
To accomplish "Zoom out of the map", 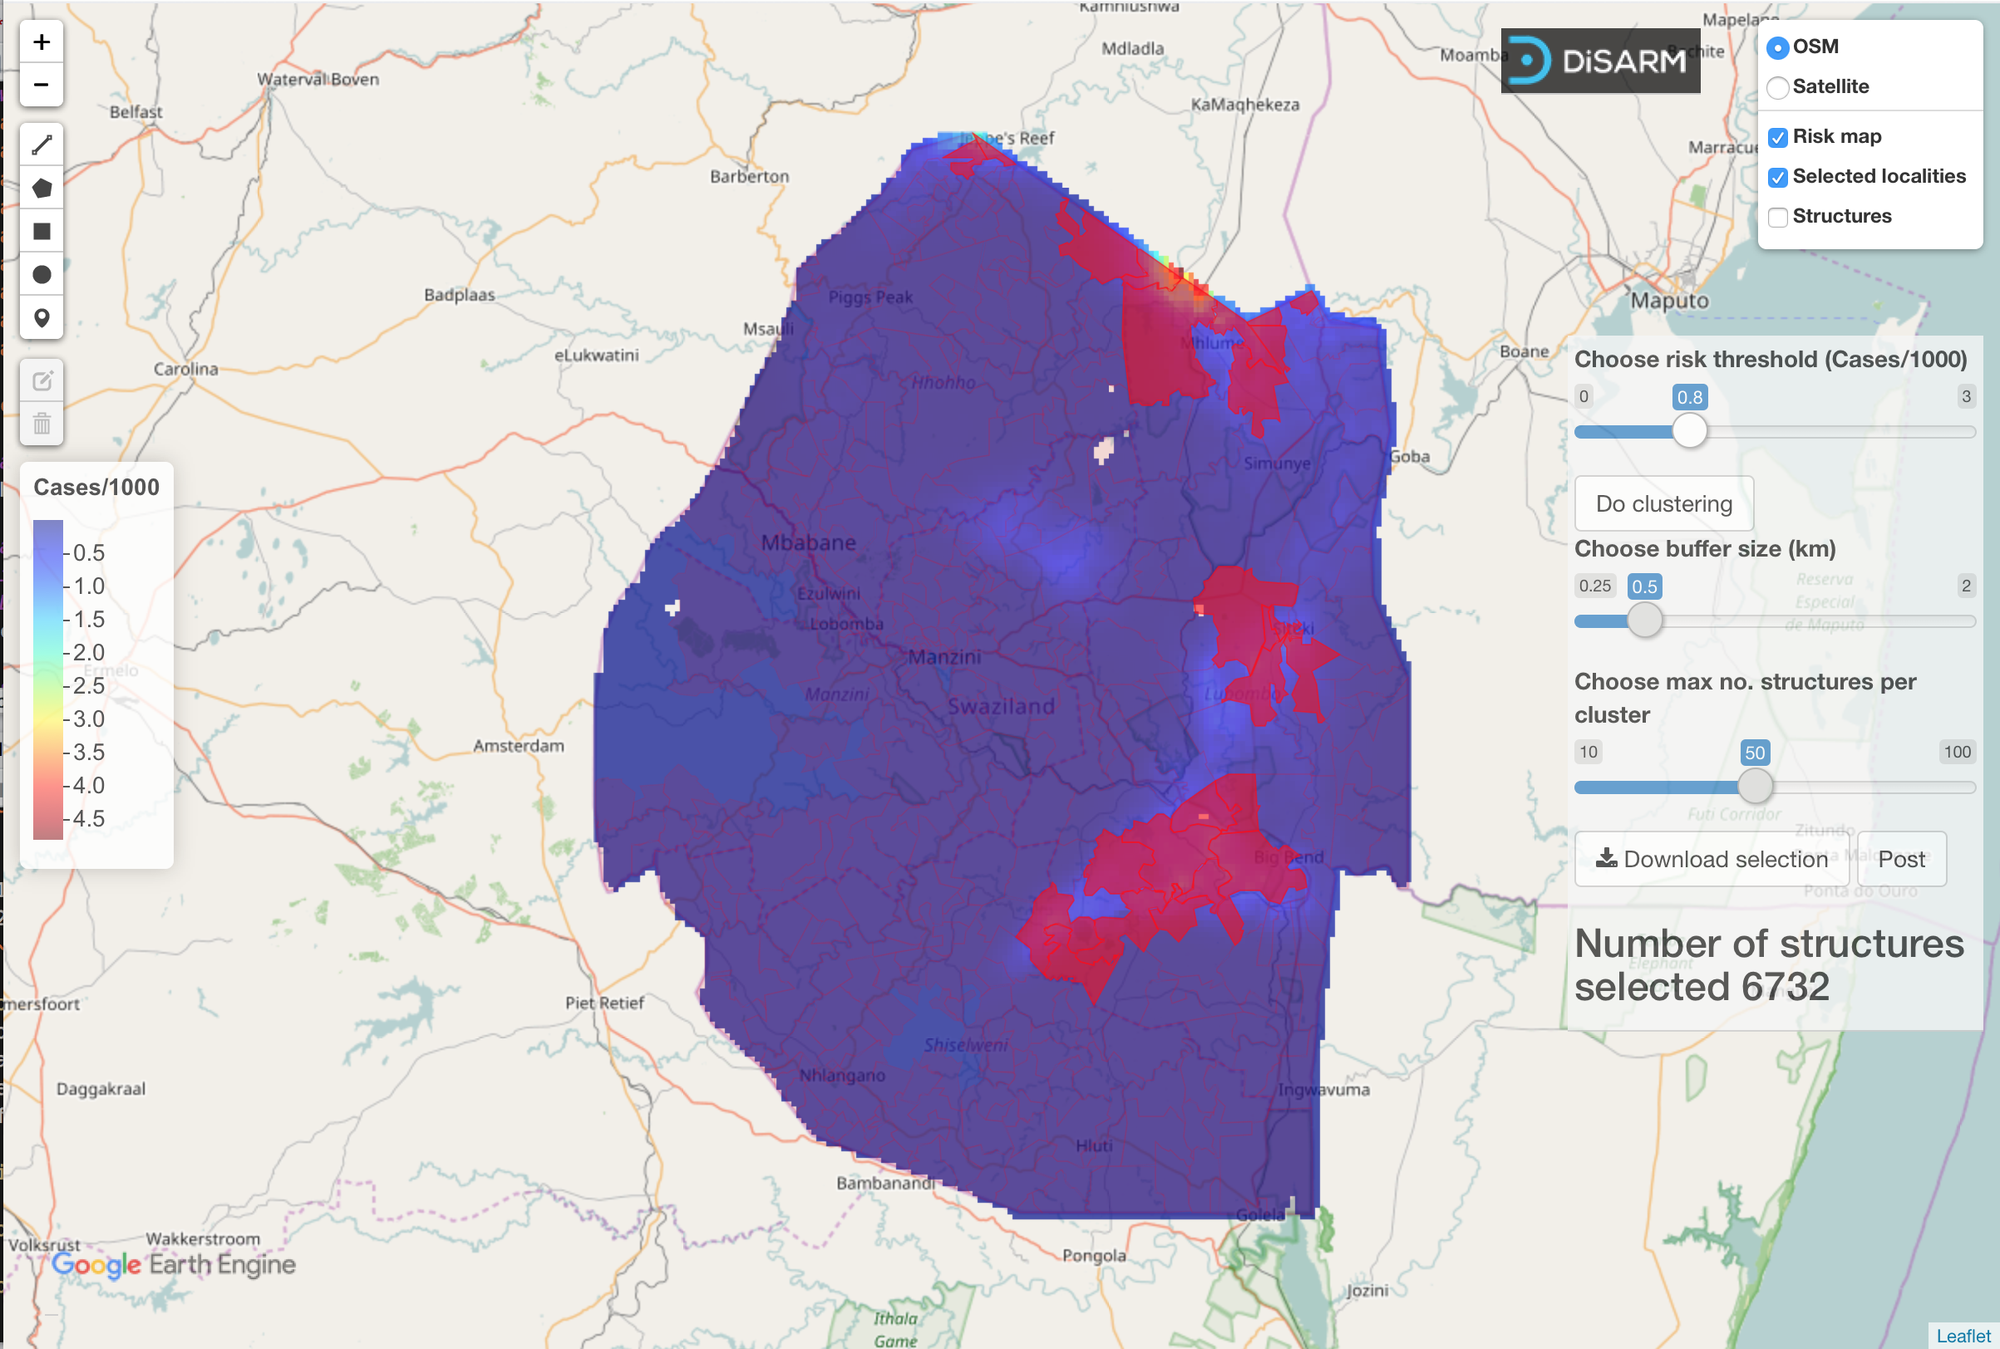I will coord(41,85).
